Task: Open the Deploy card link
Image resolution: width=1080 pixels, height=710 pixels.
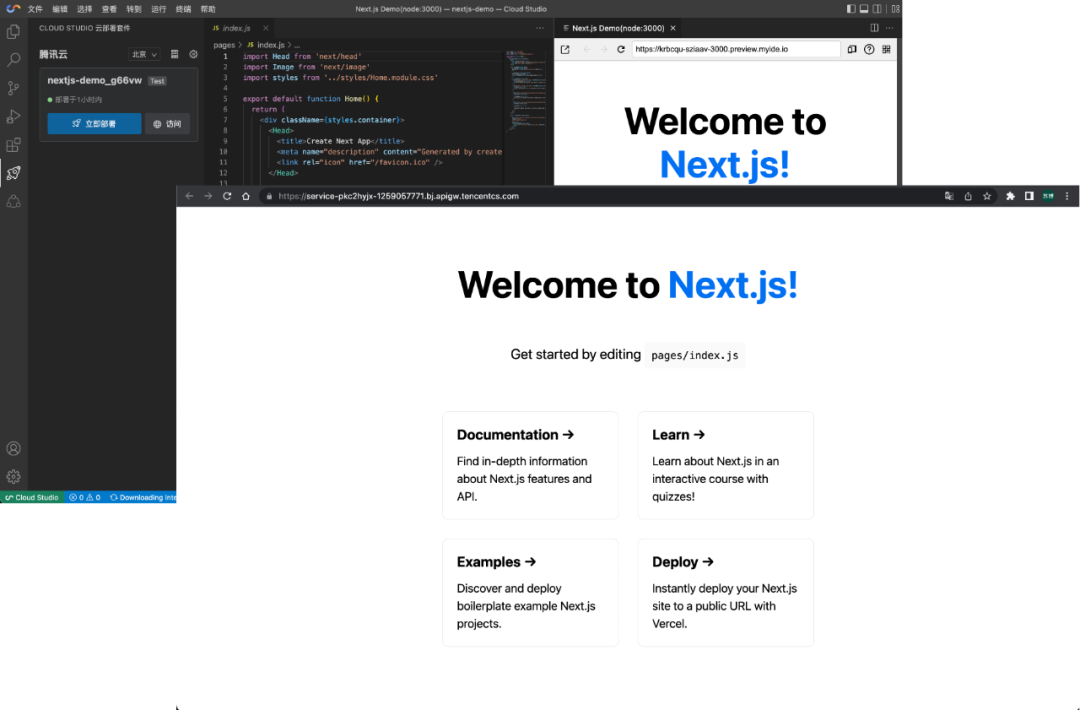Action: 726,593
